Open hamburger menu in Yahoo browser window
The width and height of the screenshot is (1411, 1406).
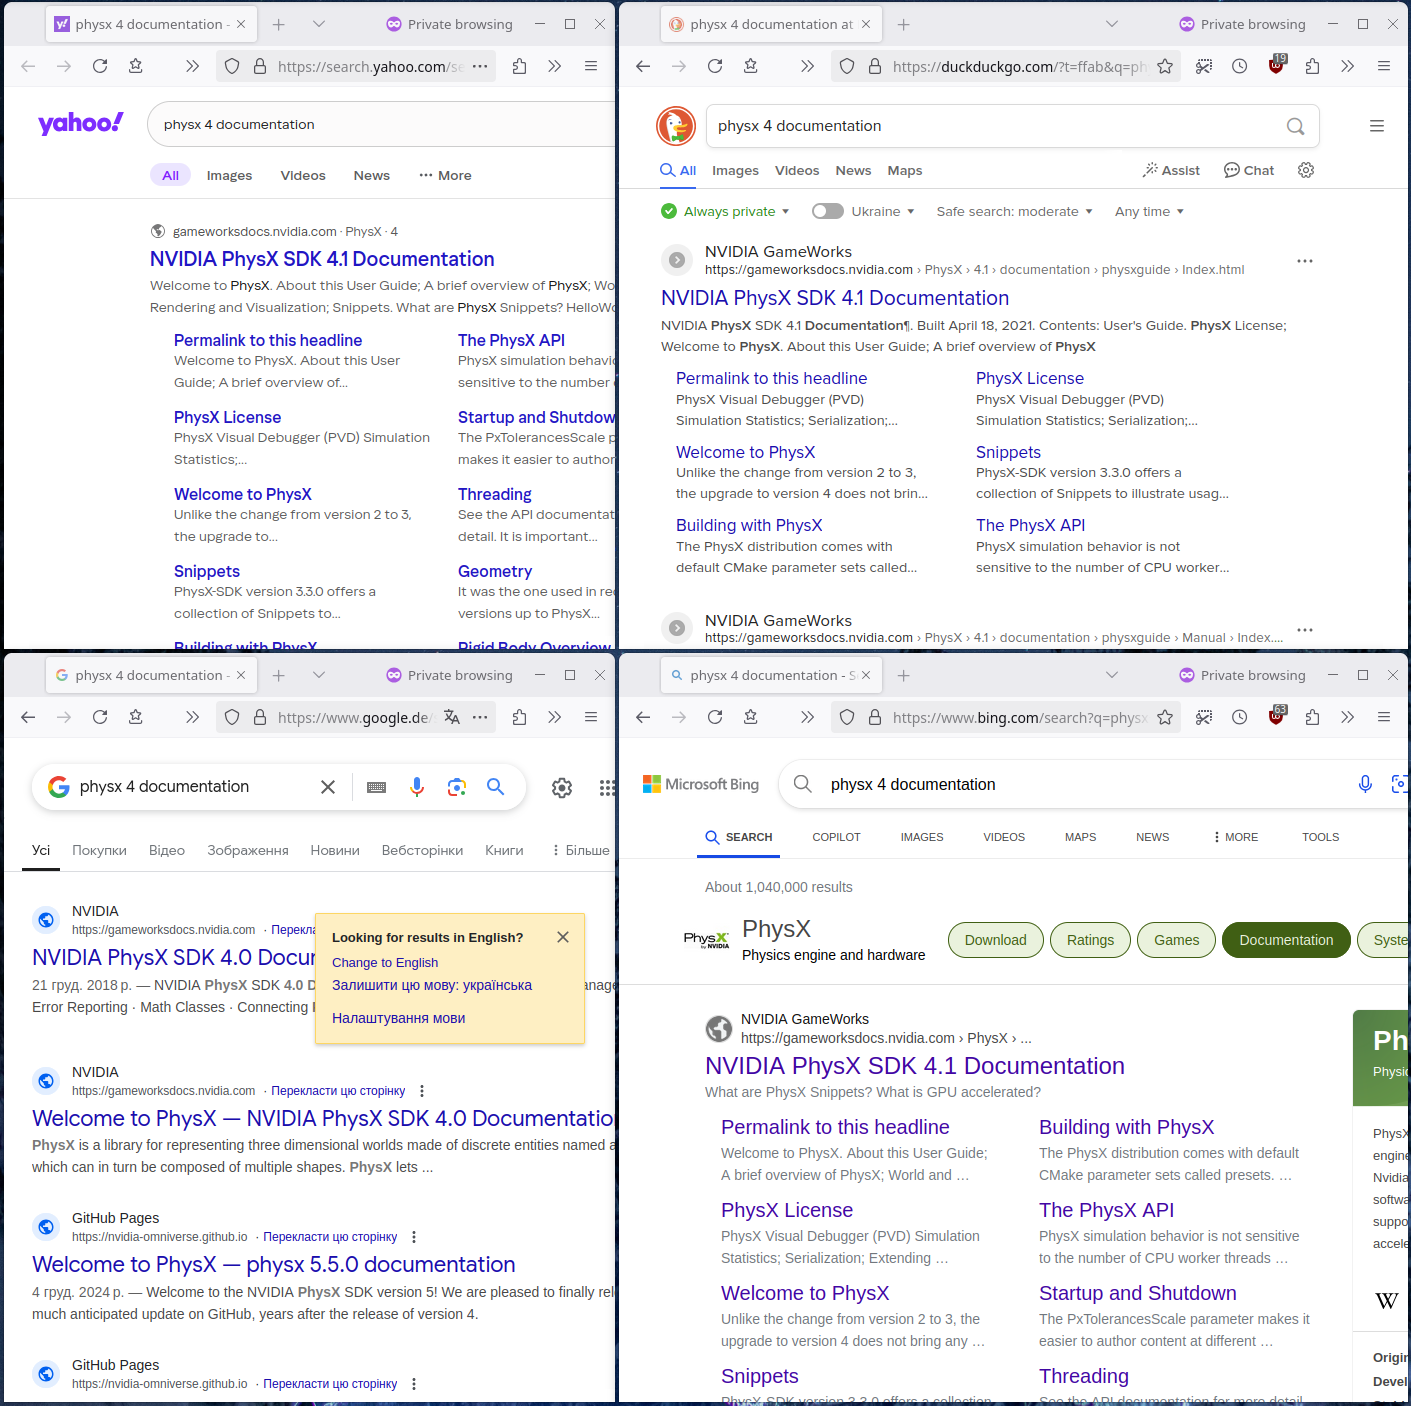(x=591, y=66)
